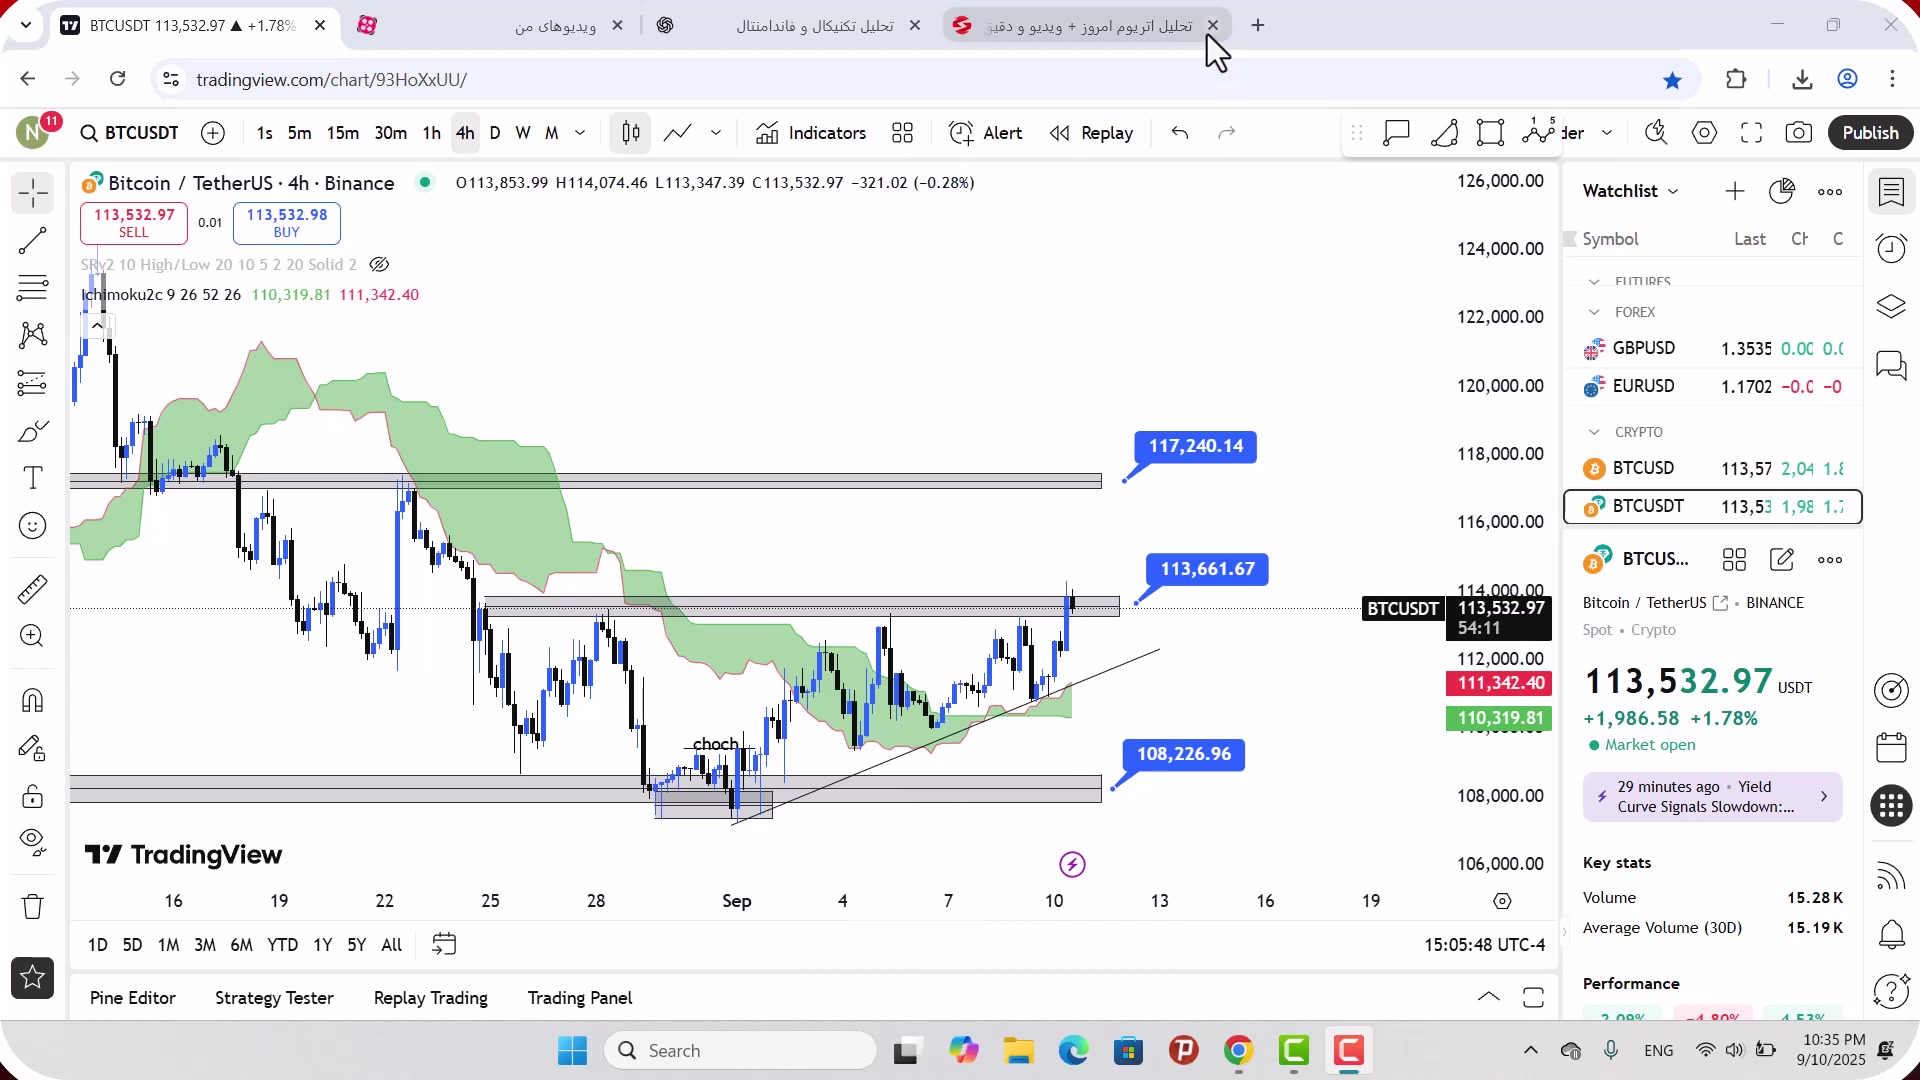Open the Strategy Tester tab

click(274, 998)
